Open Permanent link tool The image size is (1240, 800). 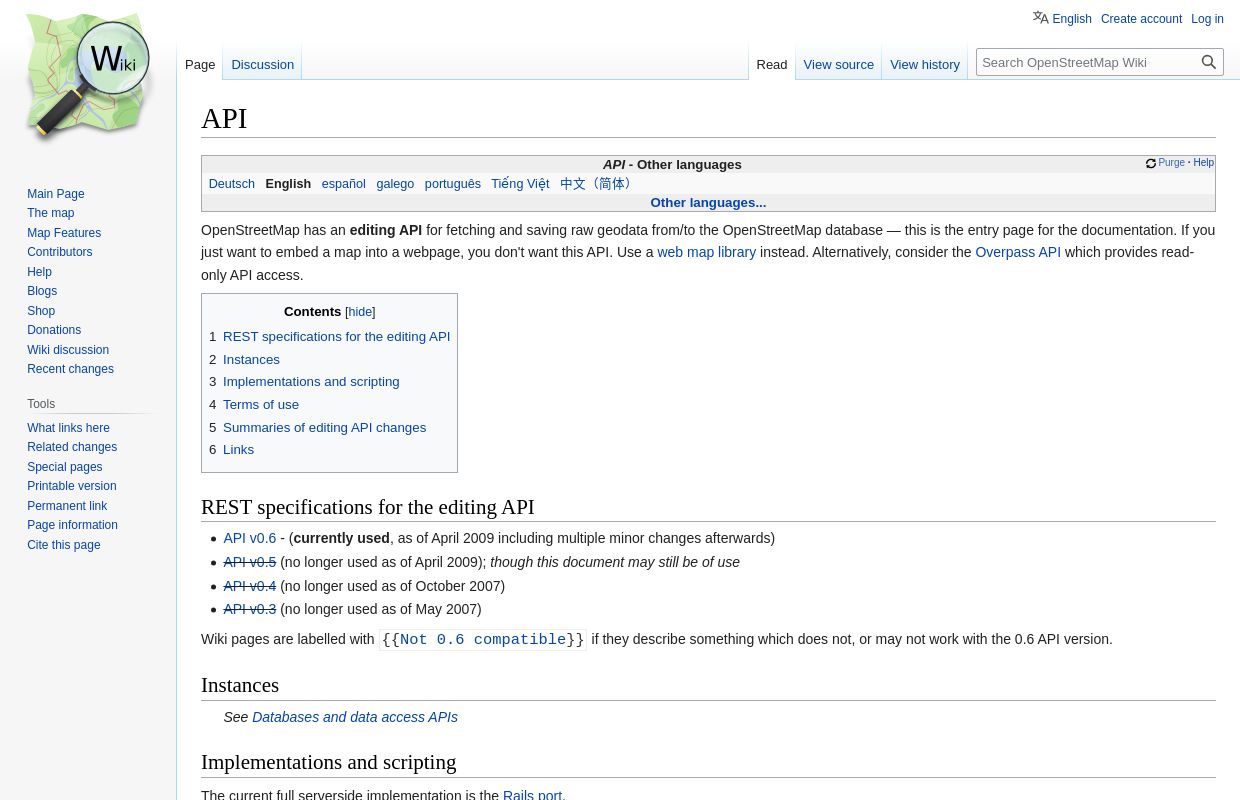tap(67, 506)
